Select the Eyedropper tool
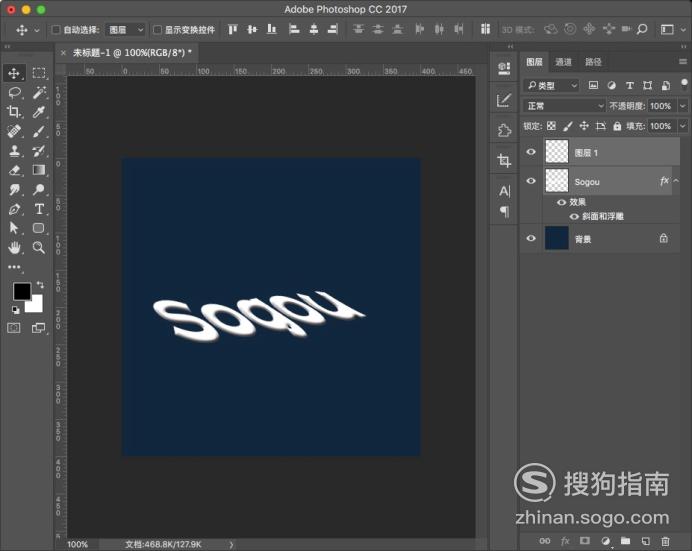692x551 pixels. [x=39, y=112]
